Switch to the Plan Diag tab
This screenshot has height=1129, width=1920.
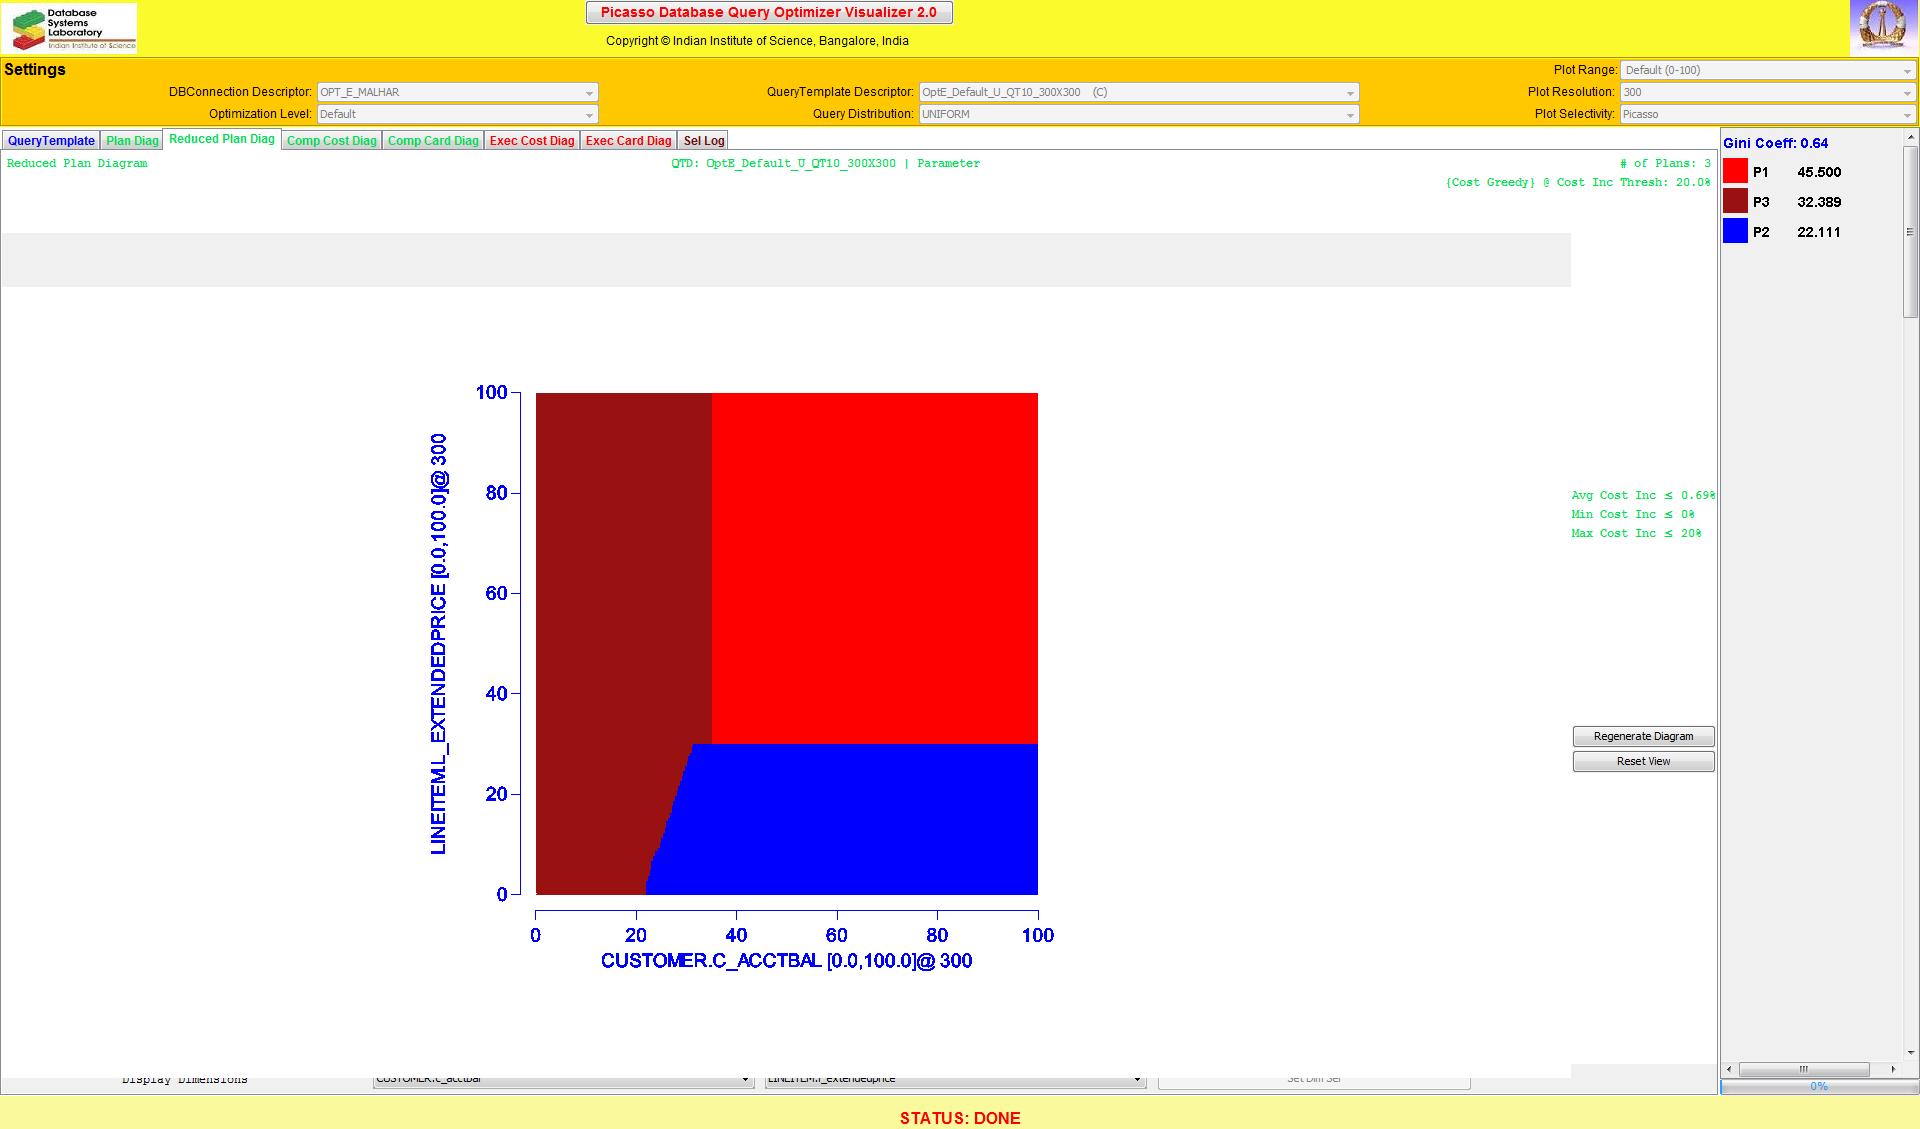click(132, 141)
